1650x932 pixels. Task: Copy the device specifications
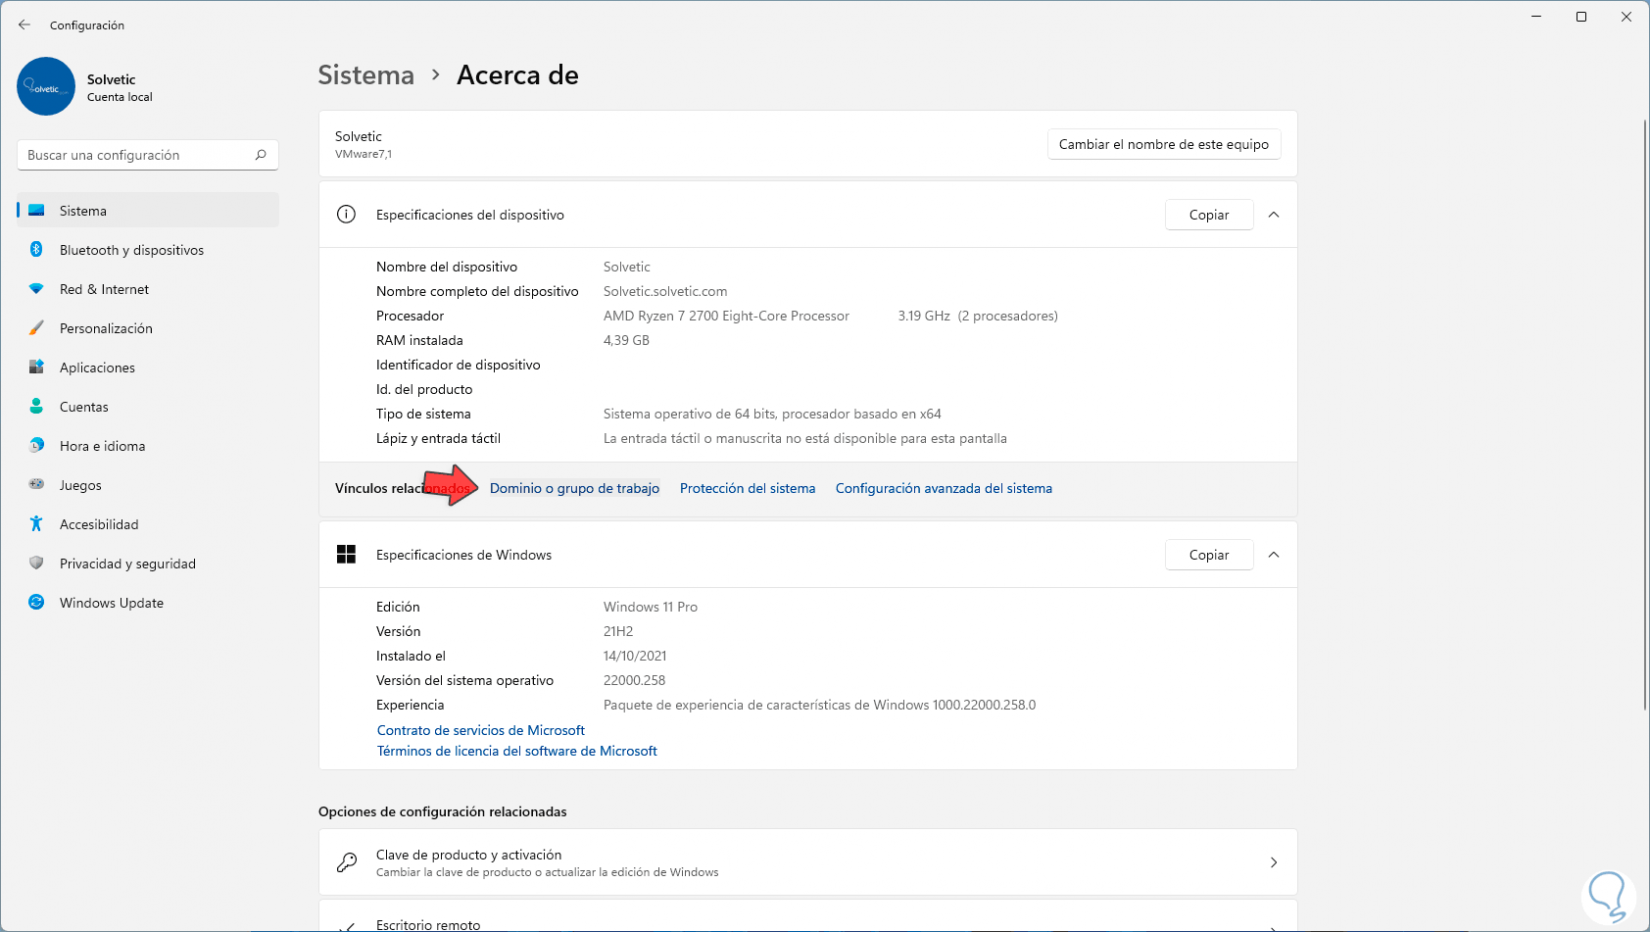click(x=1208, y=215)
